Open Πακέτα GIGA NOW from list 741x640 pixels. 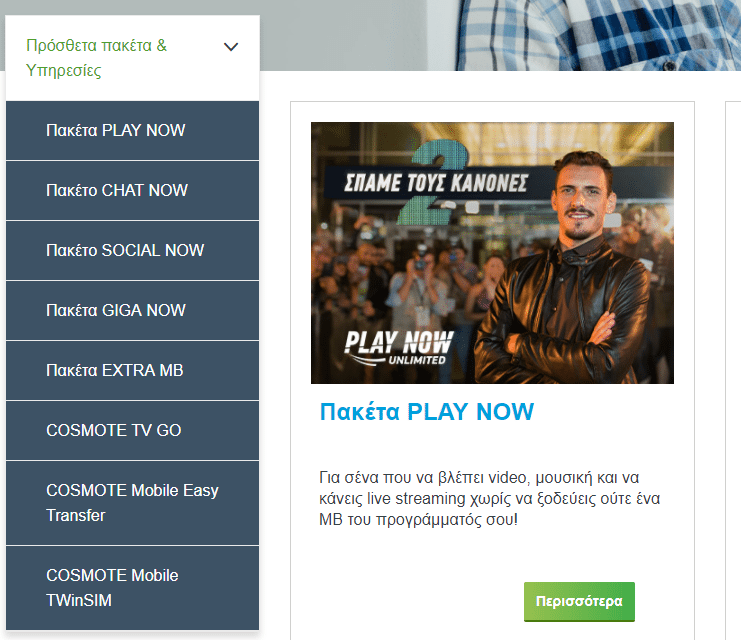132,311
